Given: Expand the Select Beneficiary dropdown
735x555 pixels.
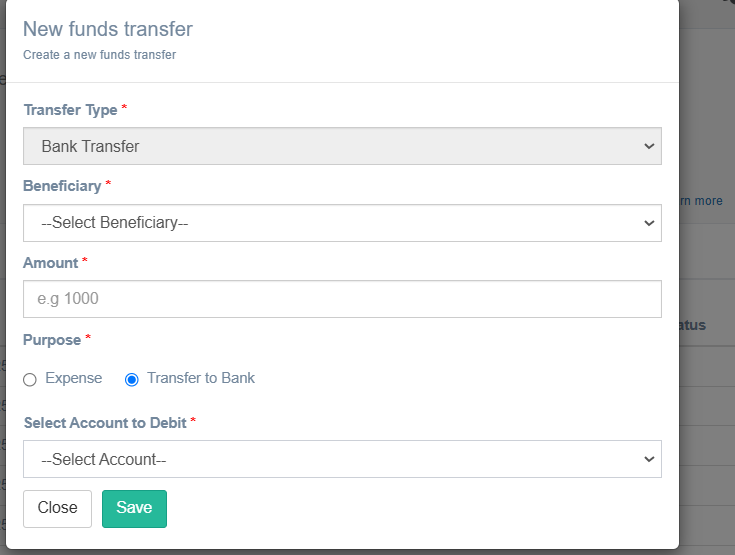Looking at the screenshot, I should coord(341,223).
